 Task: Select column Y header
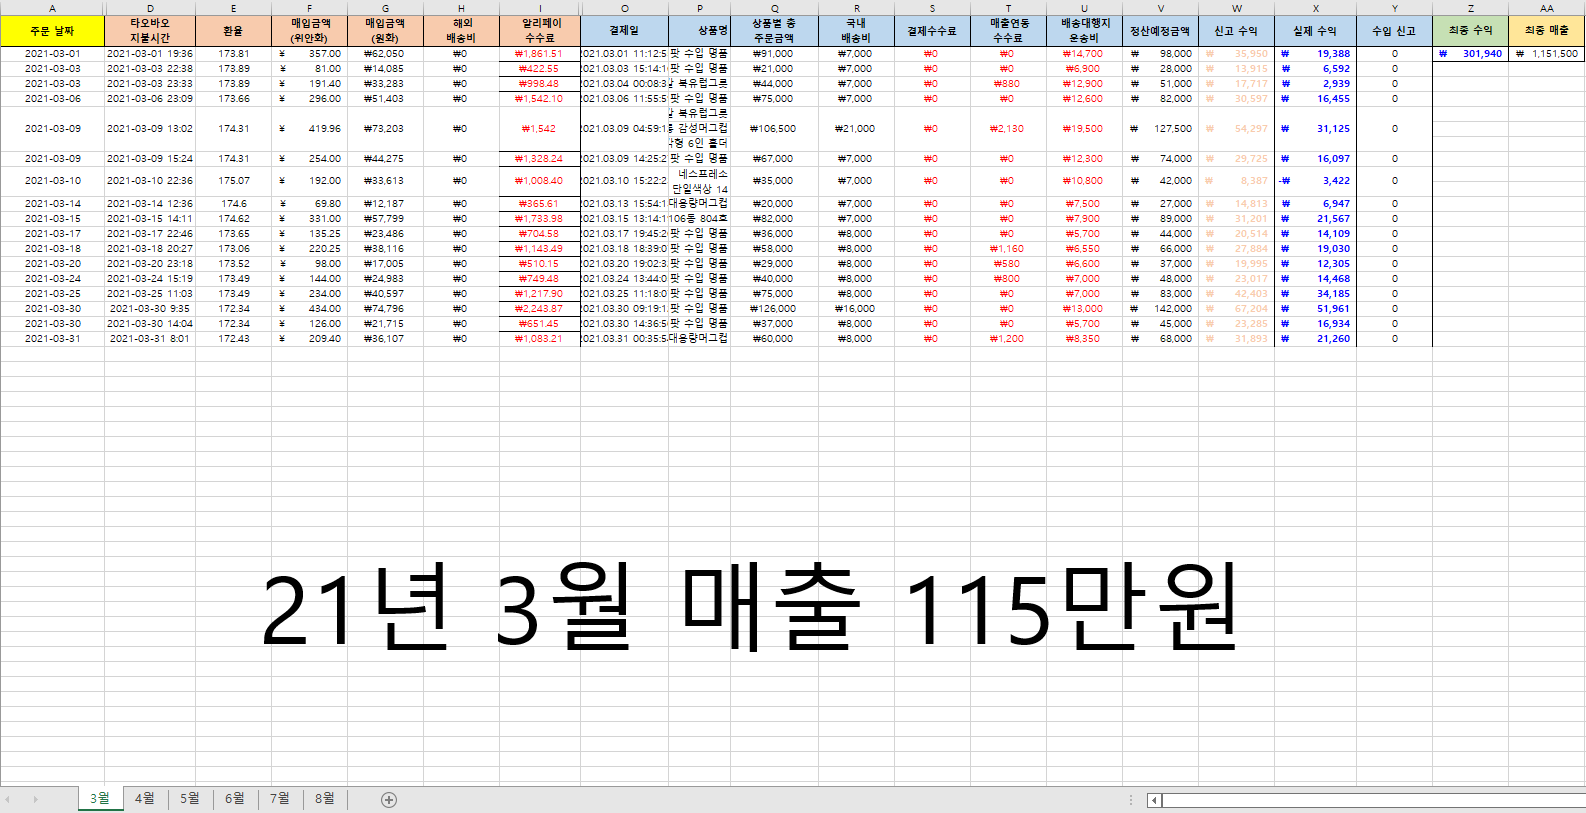pos(1394,8)
